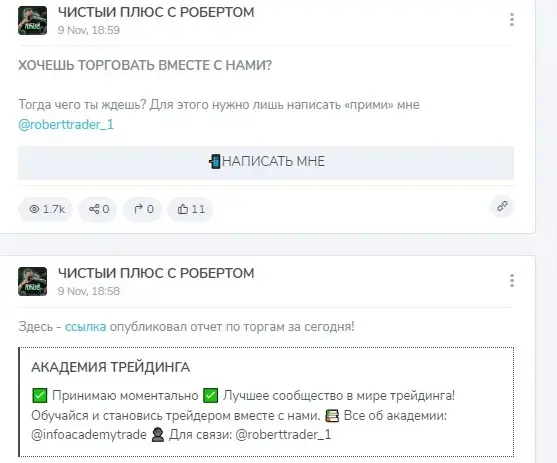Click the АКАДЕМИЯ ТРЕЙДИНГА preview title

tap(110, 367)
